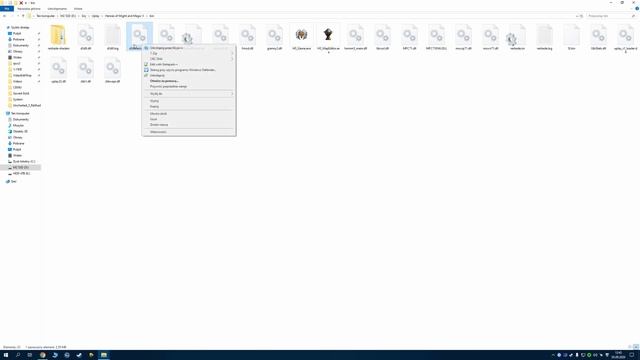This screenshot has height=360, width=640.
Task: Choose Otwórz za pomocą in context menu
Action: click(x=189, y=81)
